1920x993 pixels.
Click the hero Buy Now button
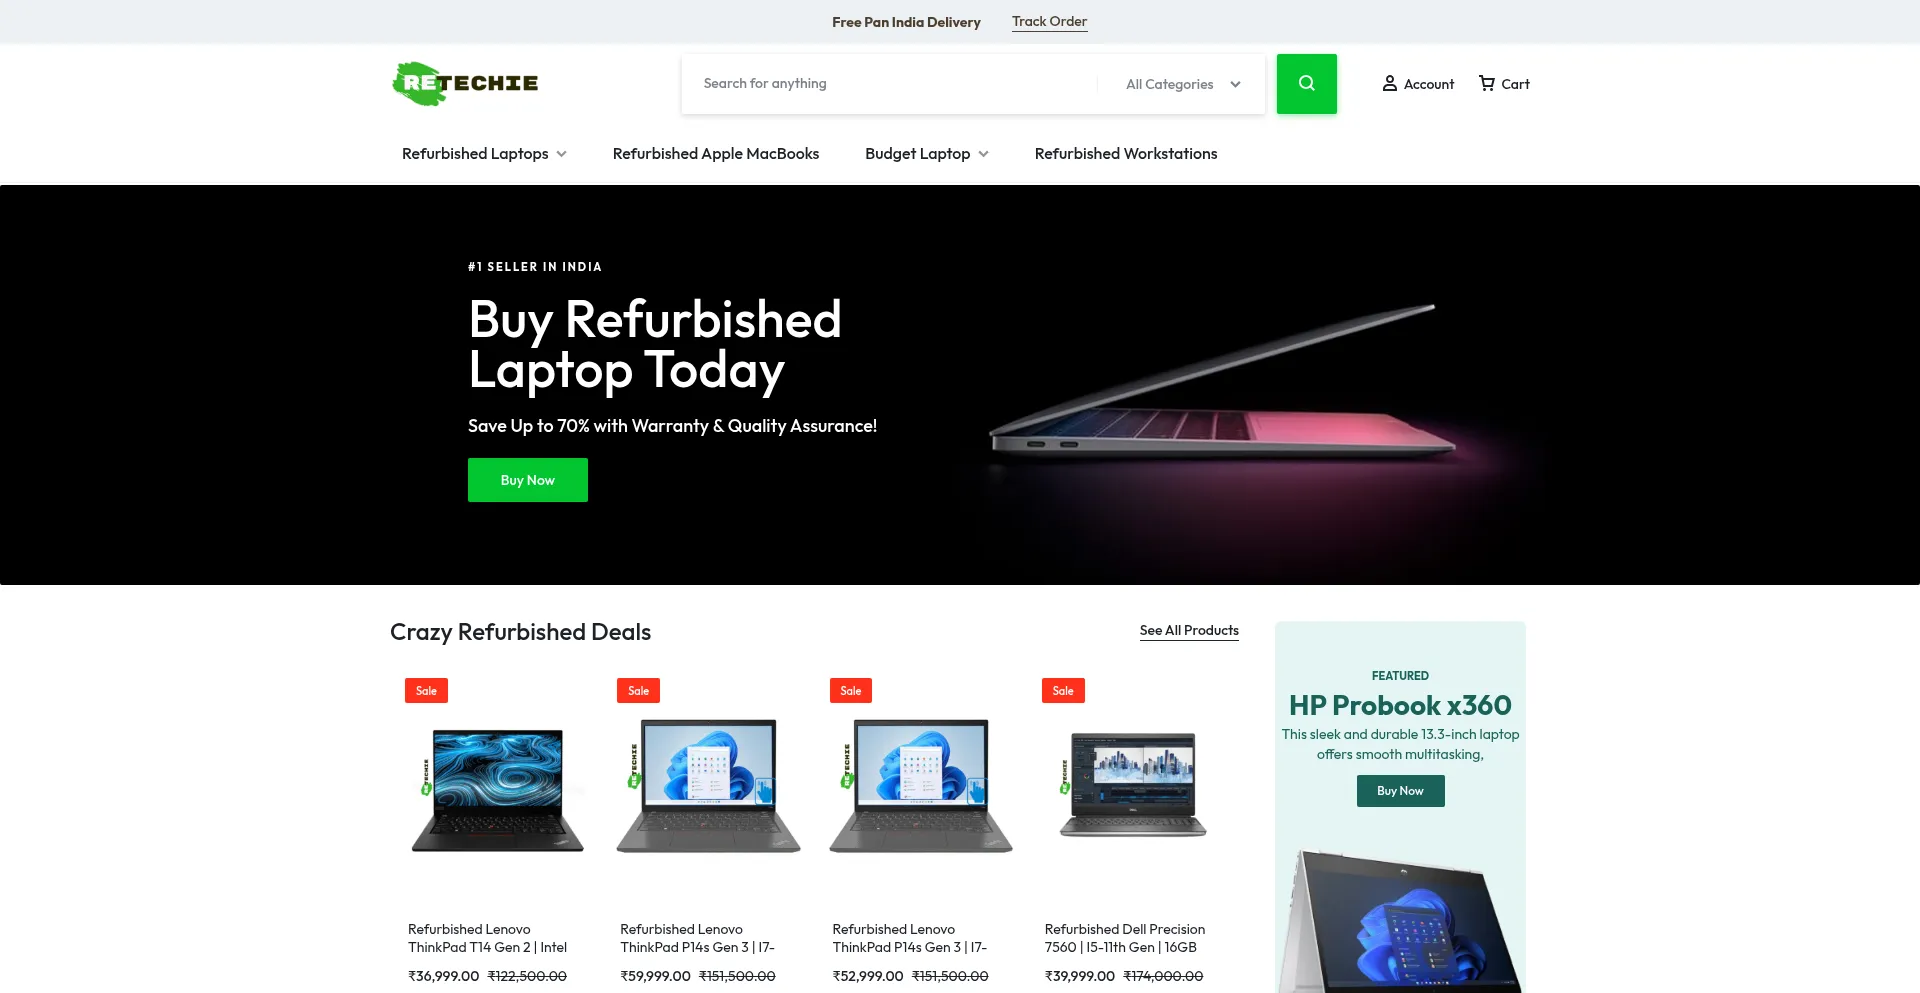528,480
